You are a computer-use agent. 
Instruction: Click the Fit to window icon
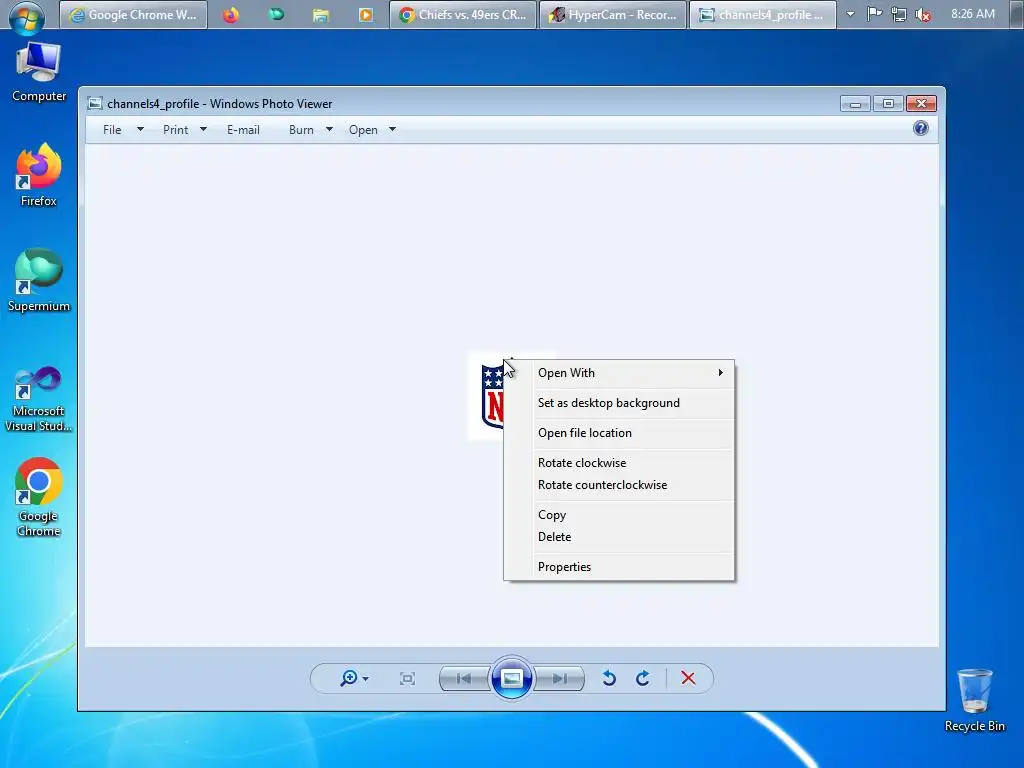(407, 679)
